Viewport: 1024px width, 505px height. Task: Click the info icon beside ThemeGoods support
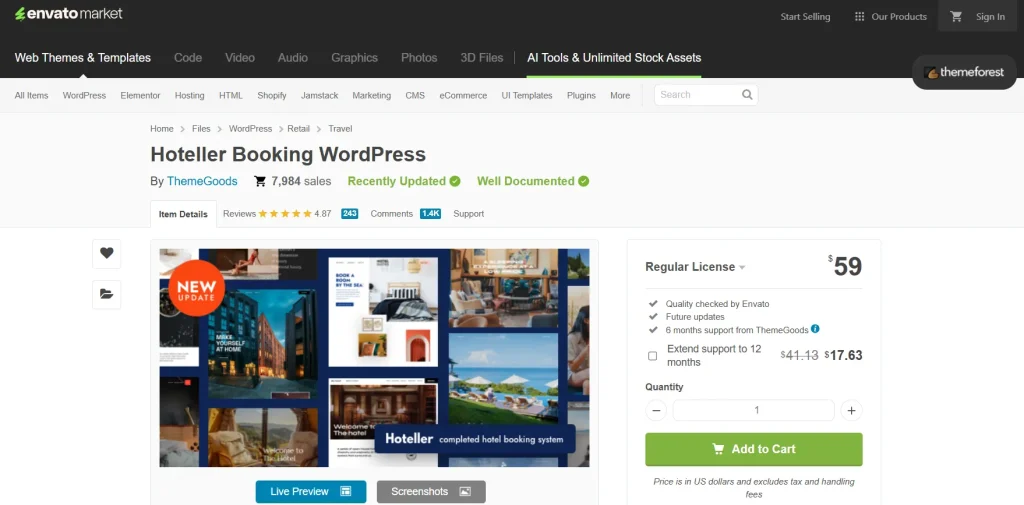coord(815,329)
